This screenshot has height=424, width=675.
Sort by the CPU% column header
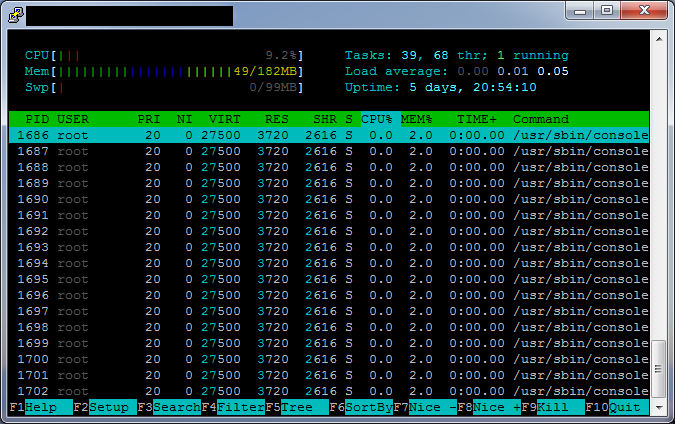coord(377,119)
